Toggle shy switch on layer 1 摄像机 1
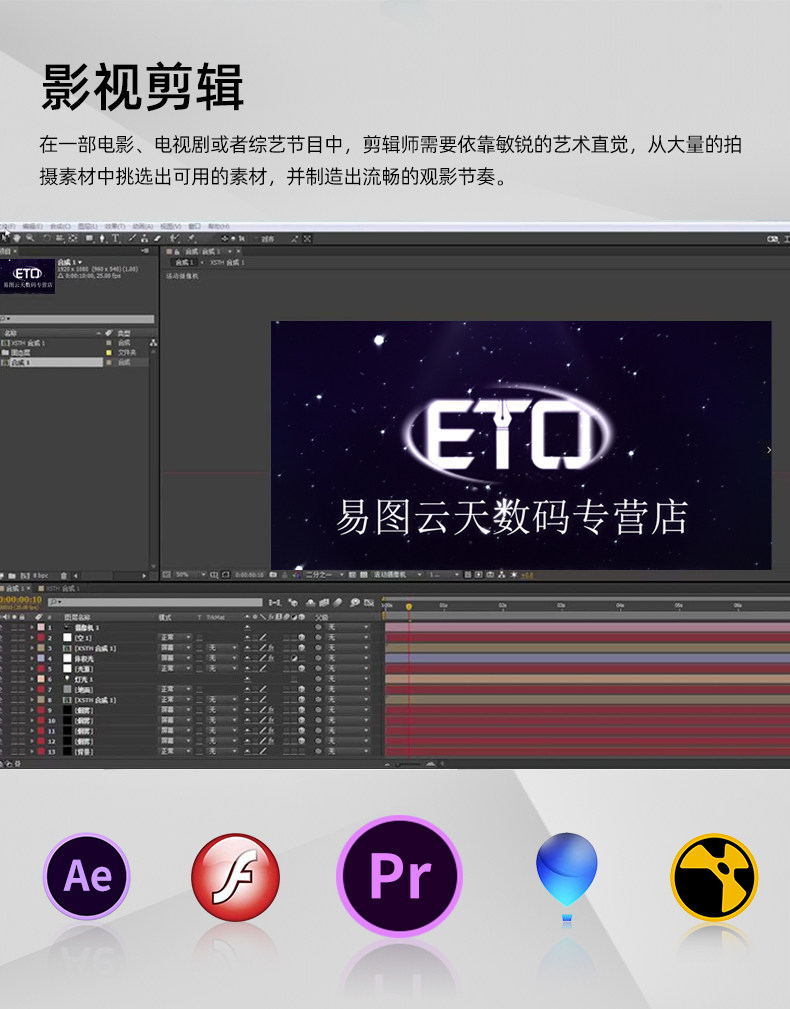This screenshot has width=790, height=1009. 247,627
